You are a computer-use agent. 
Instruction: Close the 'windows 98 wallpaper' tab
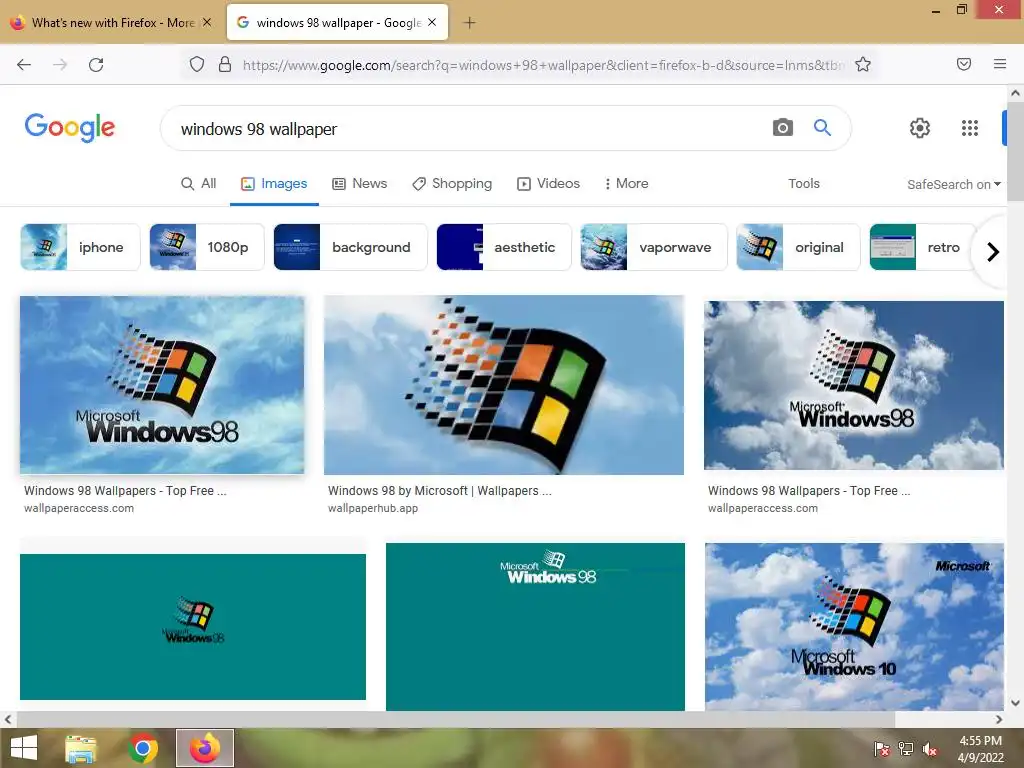tap(432, 22)
